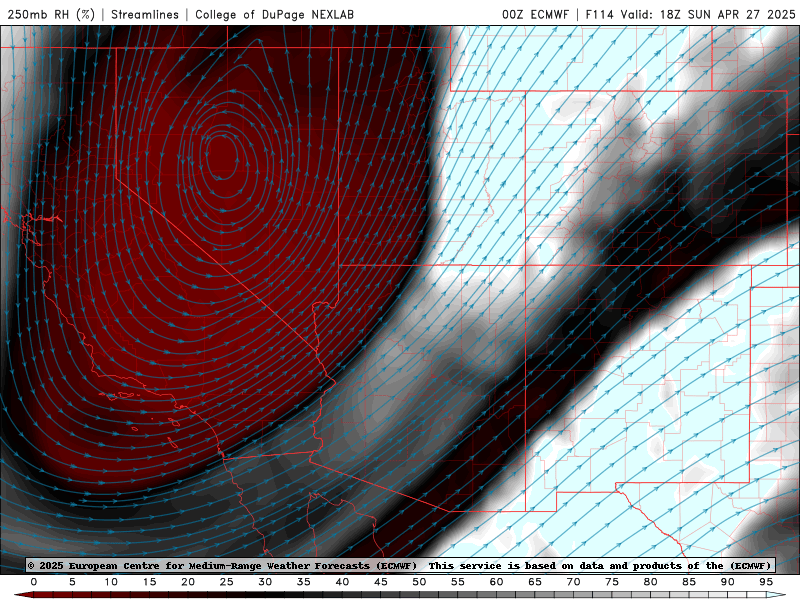
Task: Click the '5' value on color scale
Action: 72,582
